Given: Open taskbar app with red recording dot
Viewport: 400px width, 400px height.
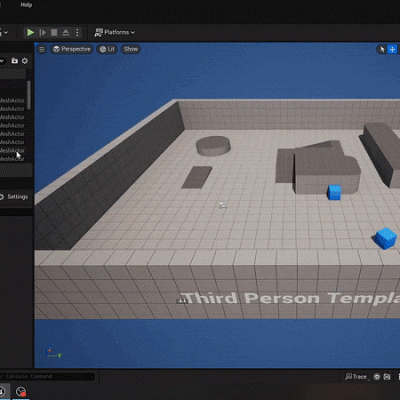Looking at the screenshot, I should [21, 392].
